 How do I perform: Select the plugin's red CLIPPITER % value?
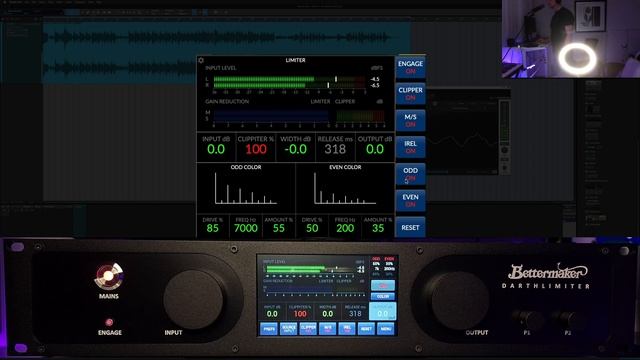[x=256, y=149]
